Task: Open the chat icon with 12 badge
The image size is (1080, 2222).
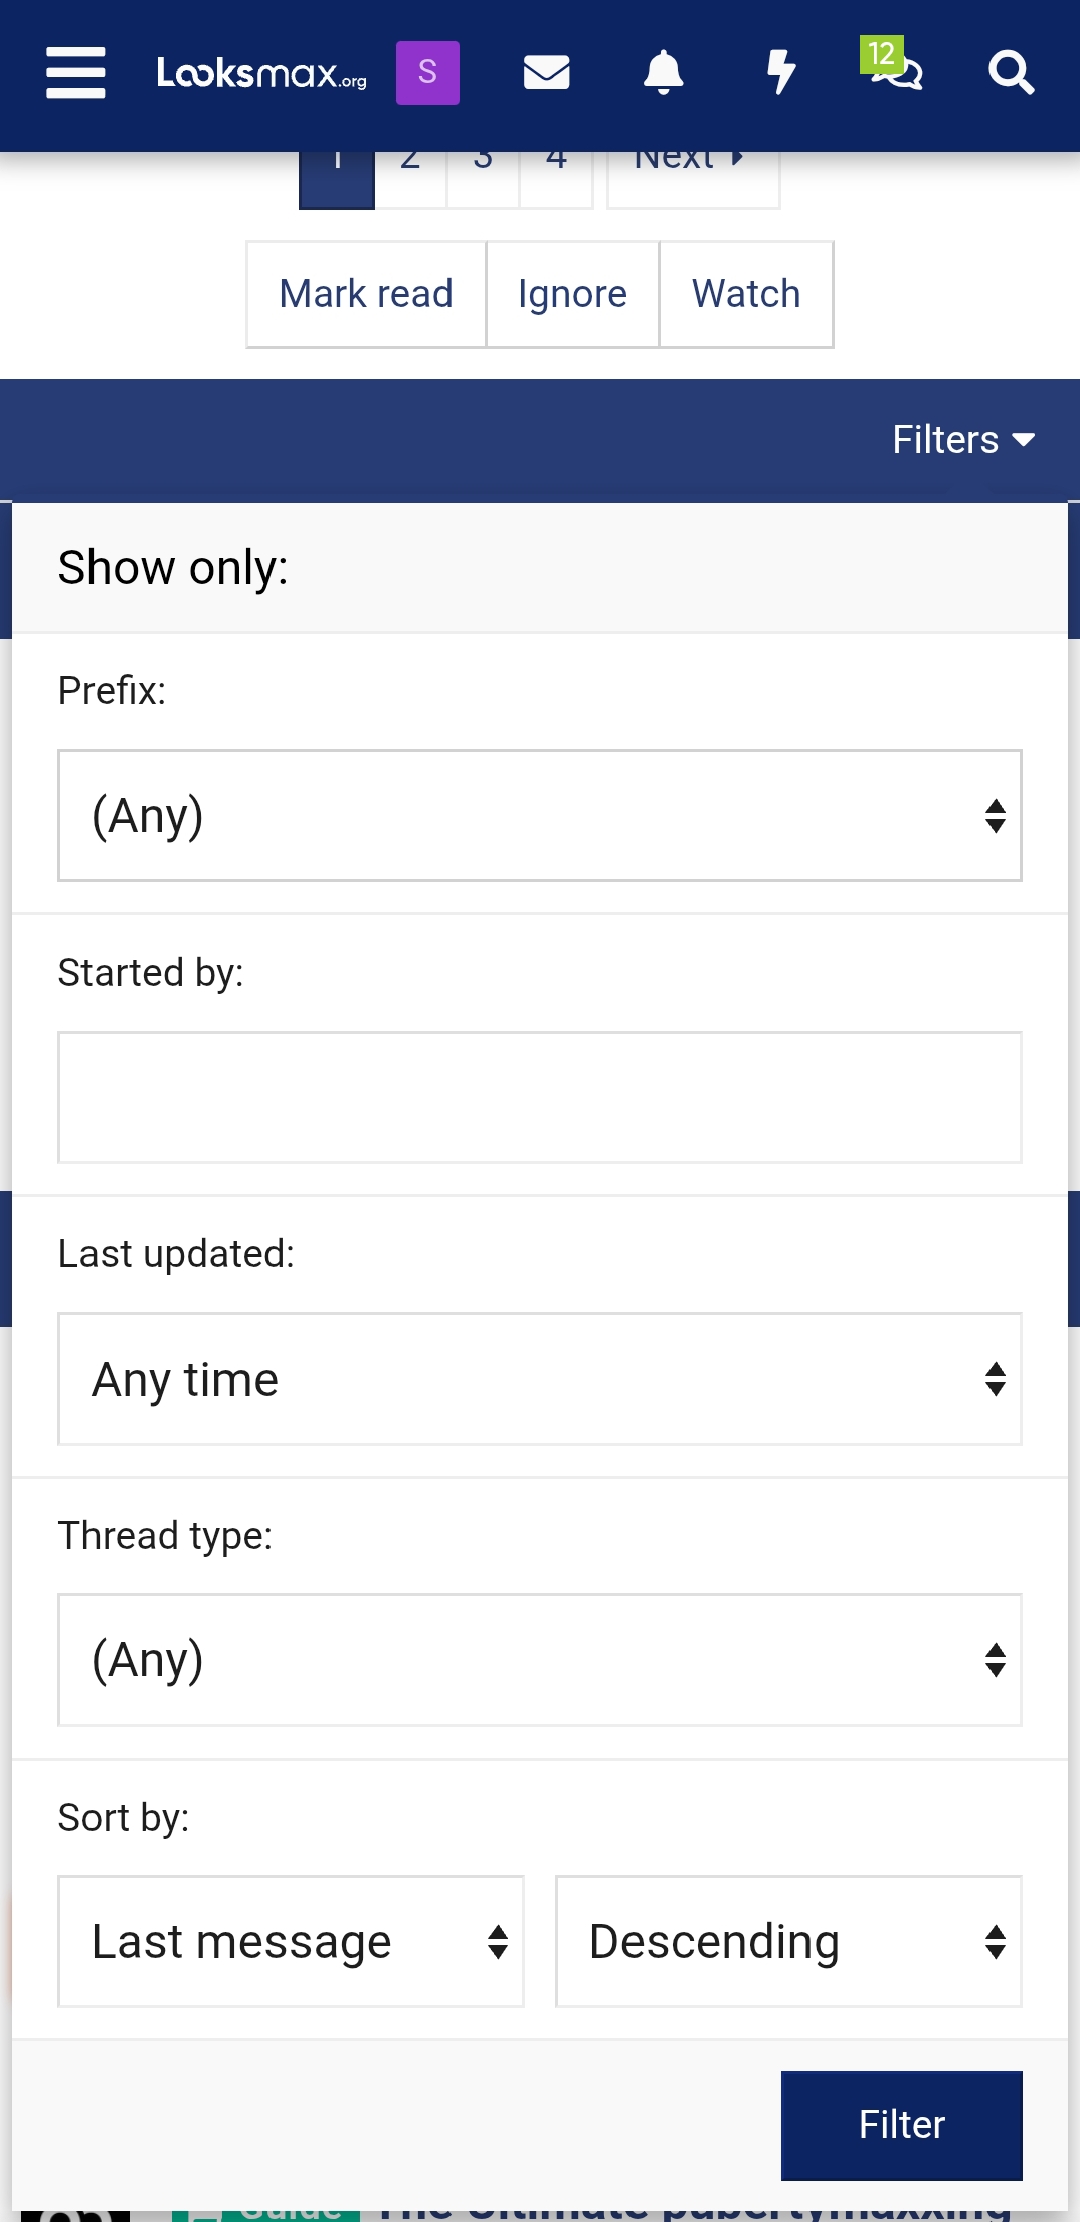Action: [x=893, y=68]
